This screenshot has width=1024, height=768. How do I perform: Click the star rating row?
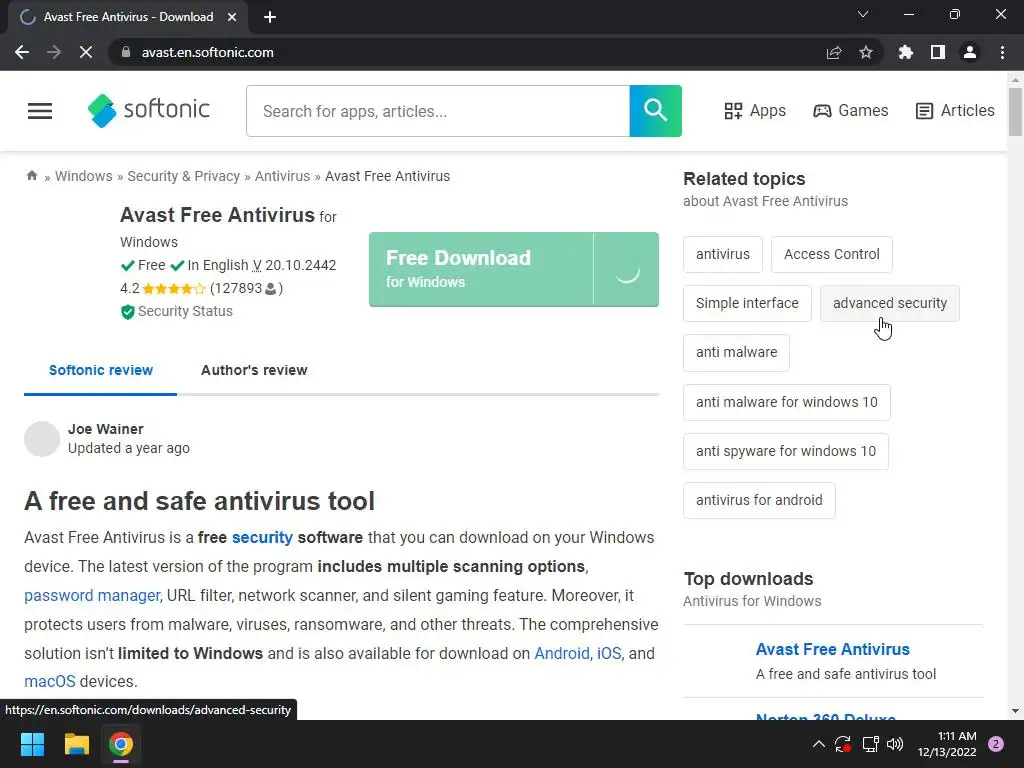click(x=173, y=288)
